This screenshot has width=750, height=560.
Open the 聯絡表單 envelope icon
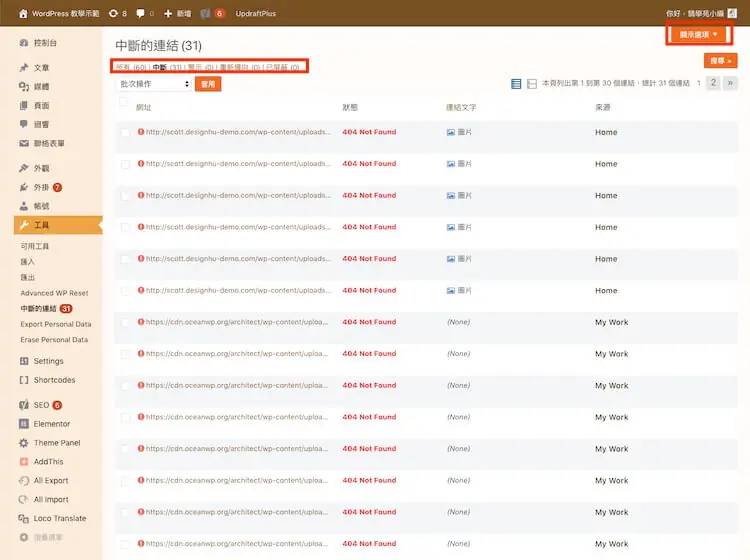coord(23,143)
